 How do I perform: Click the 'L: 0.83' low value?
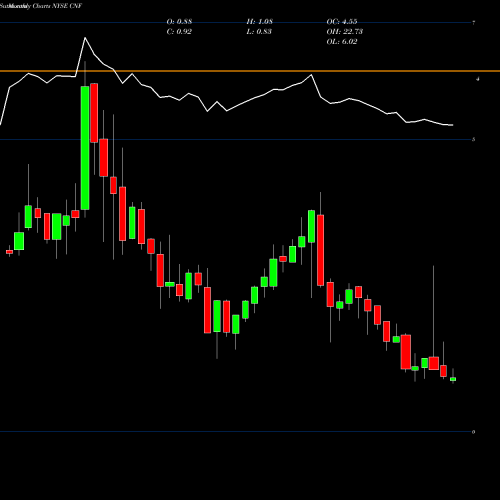259,32
